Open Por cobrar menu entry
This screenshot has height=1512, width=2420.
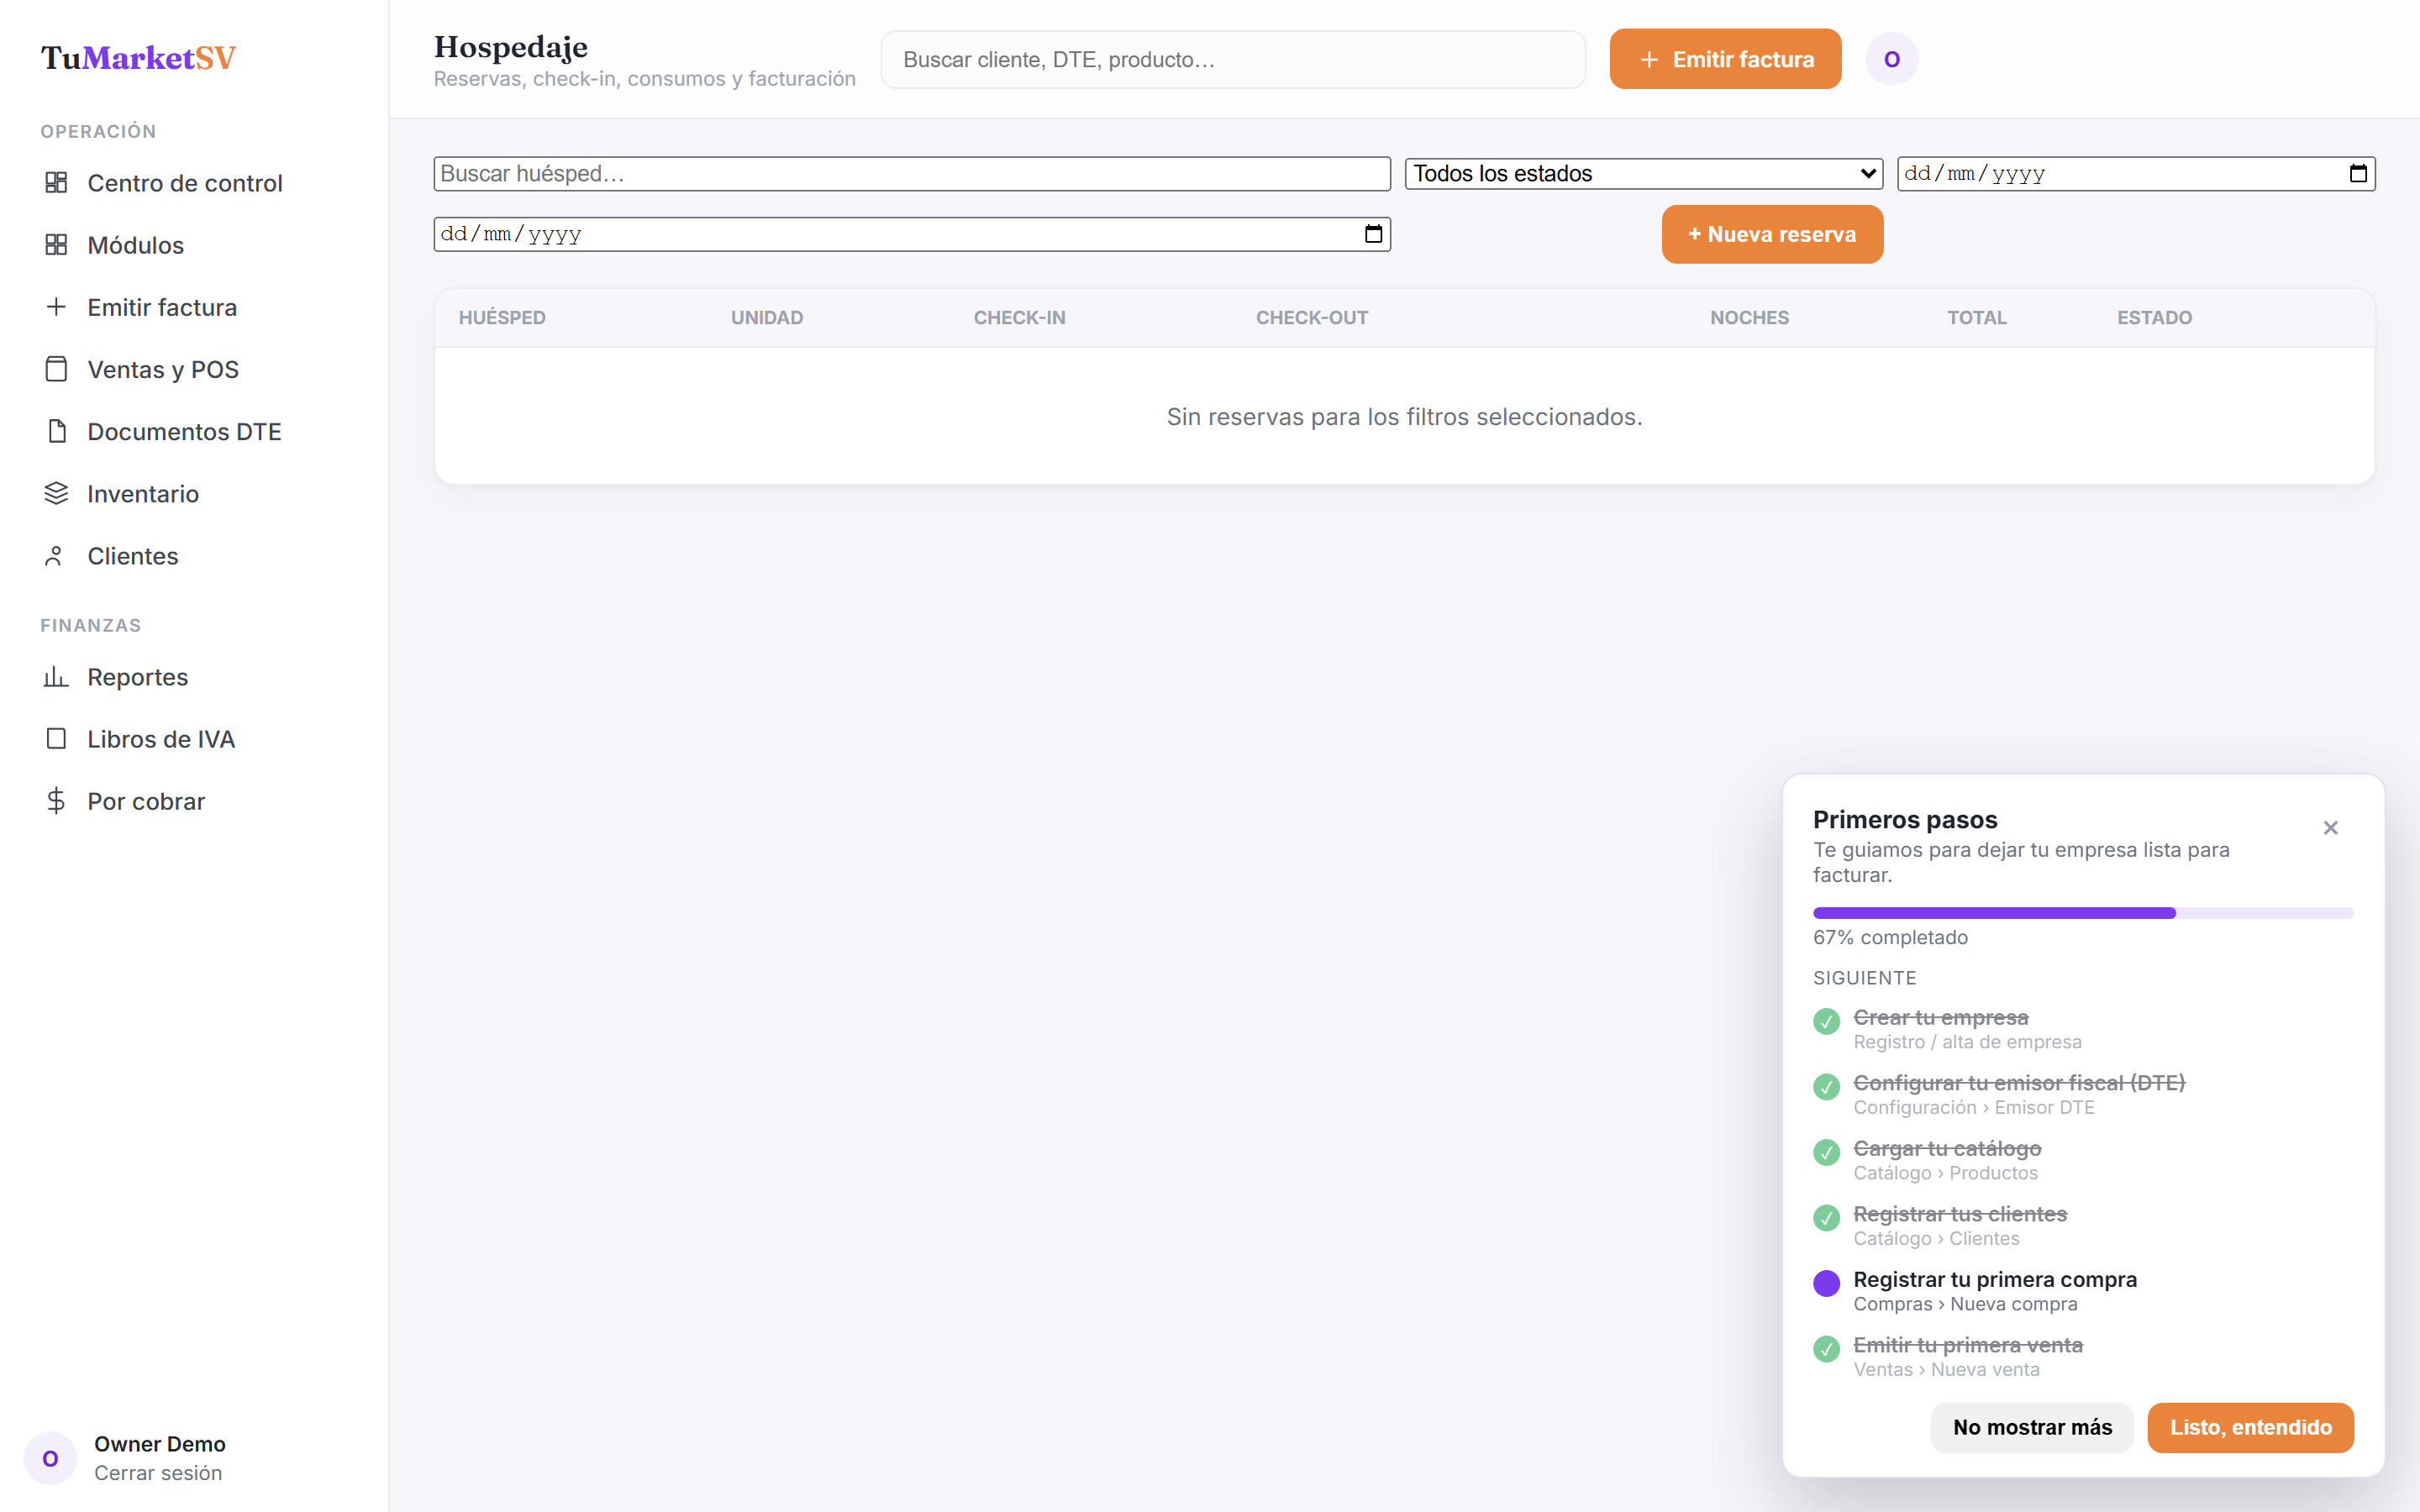[x=146, y=801]
